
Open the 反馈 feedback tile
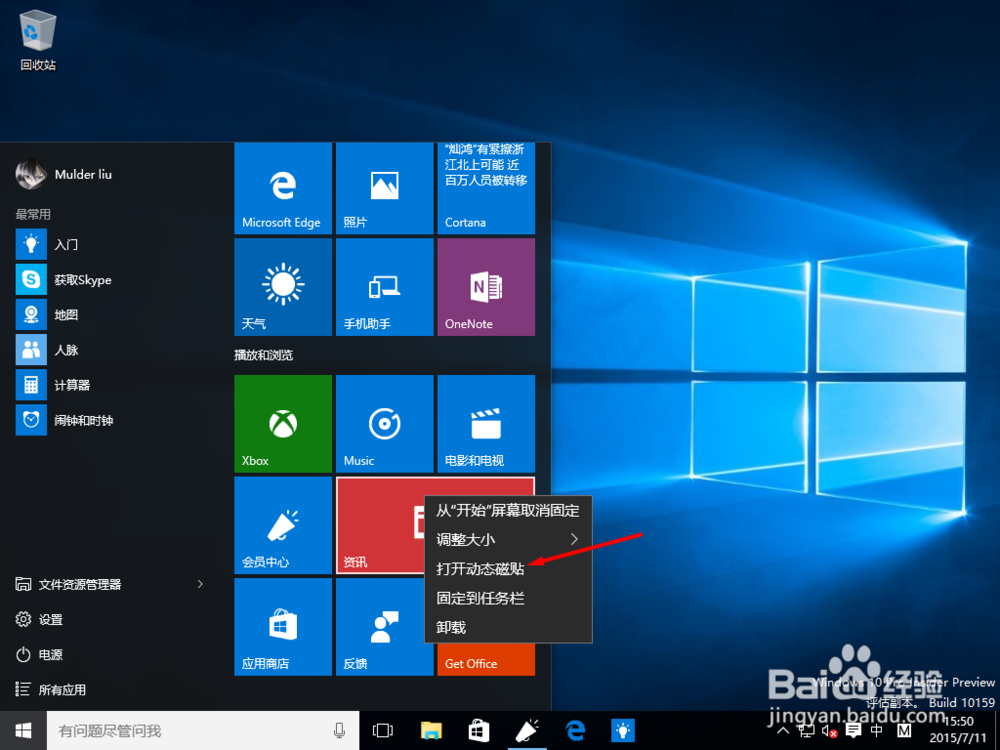point(385,626)
